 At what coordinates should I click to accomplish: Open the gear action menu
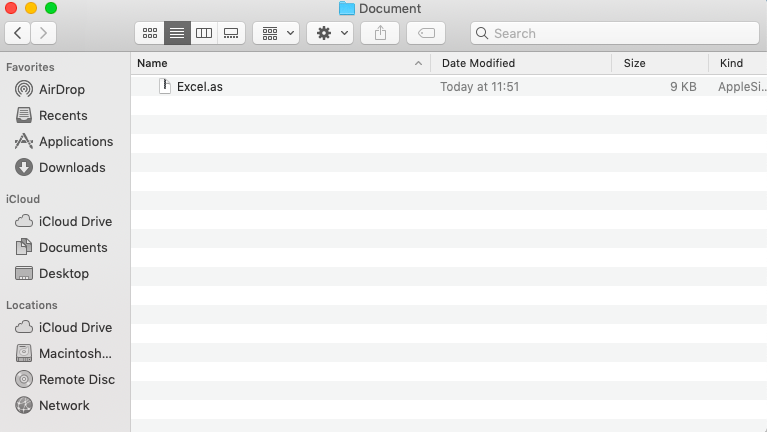[330, 33]
